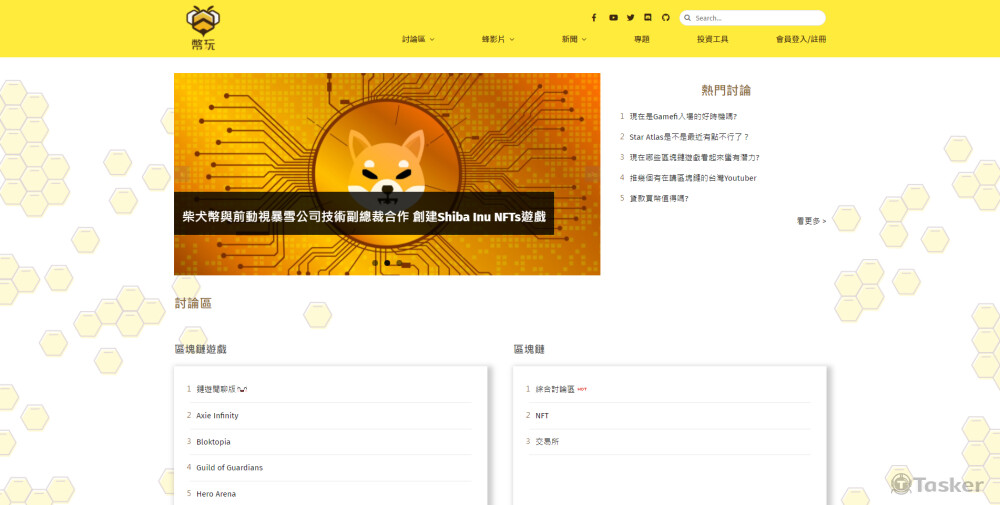Image resolution: width=1000 pixels, height=505 pixels.
Task: Open the YouTube channel icon
Action: tap(613, 18)
